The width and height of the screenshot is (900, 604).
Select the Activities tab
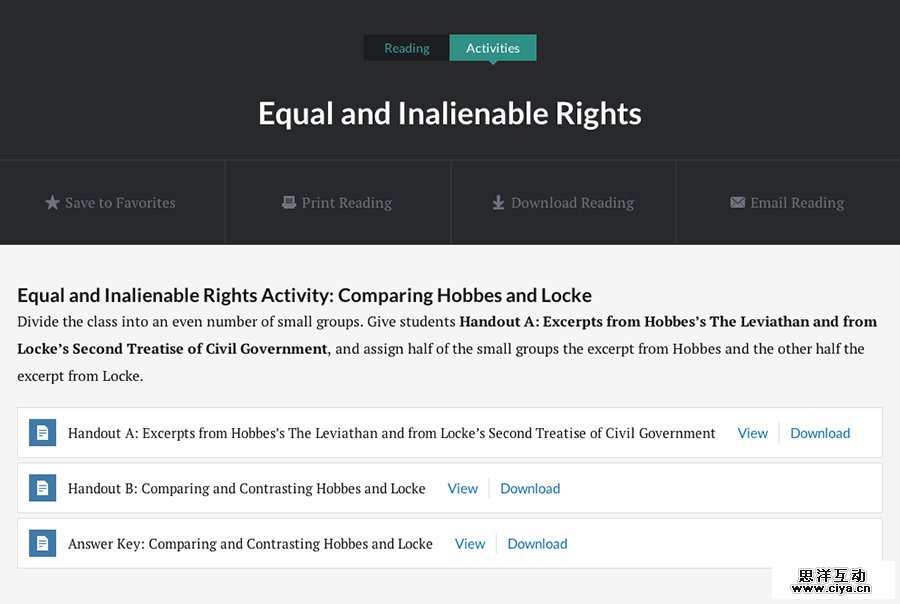(x=493, y=48)
